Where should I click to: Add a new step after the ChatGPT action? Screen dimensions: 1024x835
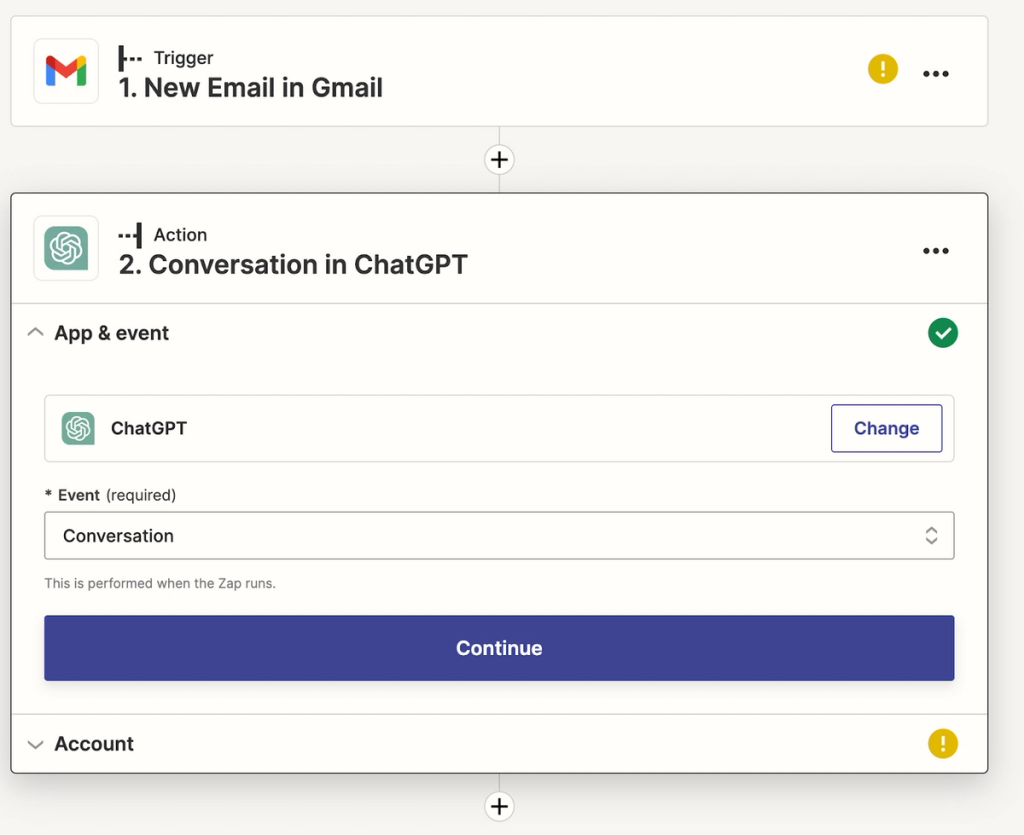coord(499,806)
